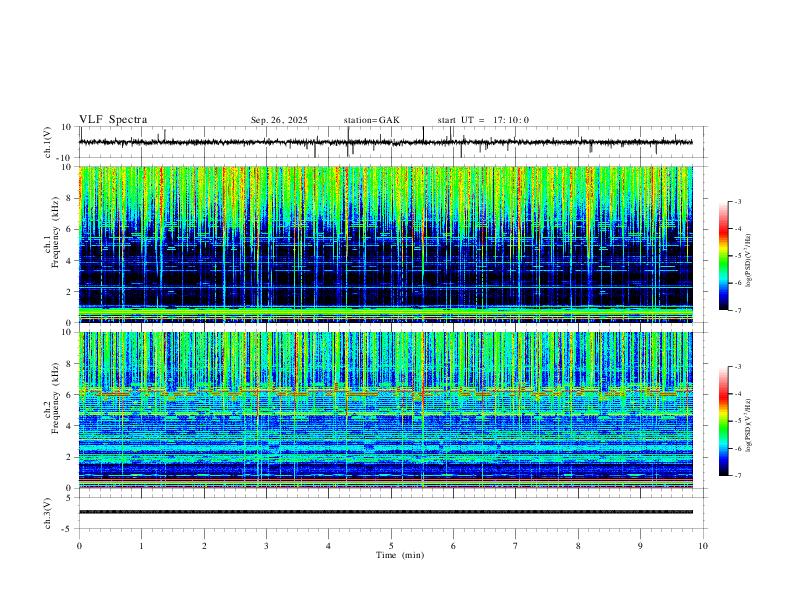
Task: Click the "5" tick of ch.3(V) axis
Action: click(69, 497)
